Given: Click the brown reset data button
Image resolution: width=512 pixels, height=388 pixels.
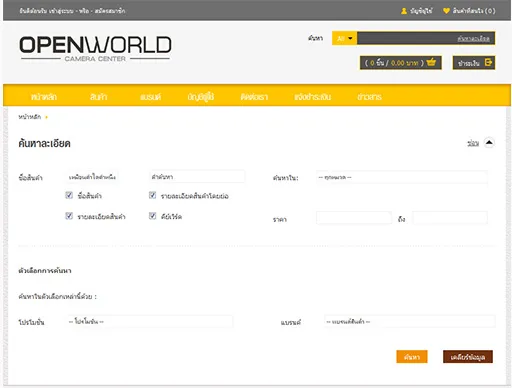Looking at the screenshot, I should point(468,357).
